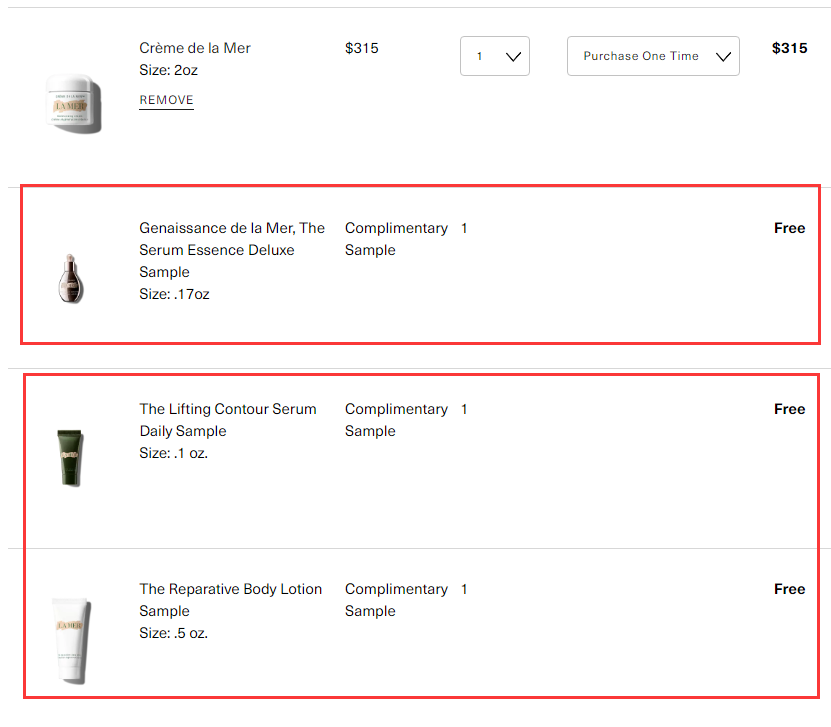Click Complimentary Sample text beside Lifting Contour Serum
The width and height of the screenshot is (831, 727).
[395, 420]
